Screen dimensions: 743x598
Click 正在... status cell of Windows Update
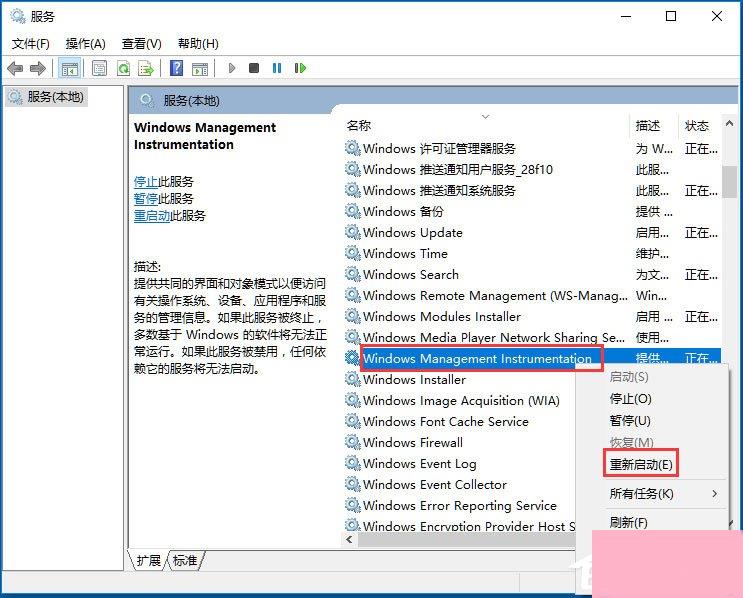point(701,233)
